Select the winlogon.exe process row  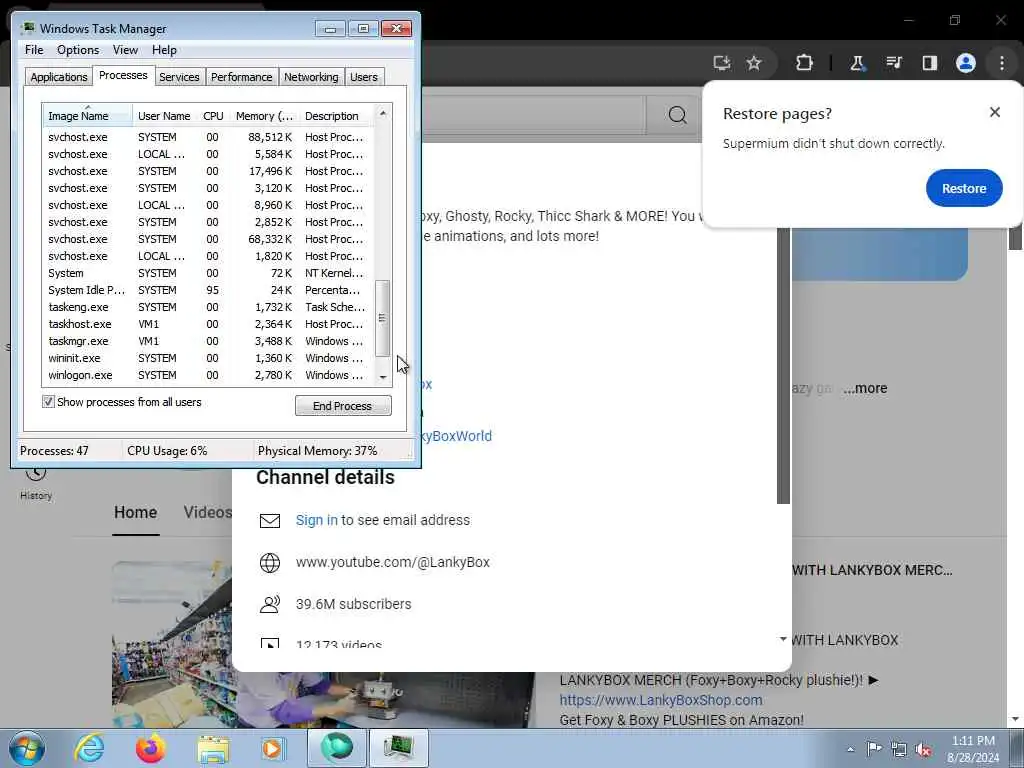click(x=208, y=375)
